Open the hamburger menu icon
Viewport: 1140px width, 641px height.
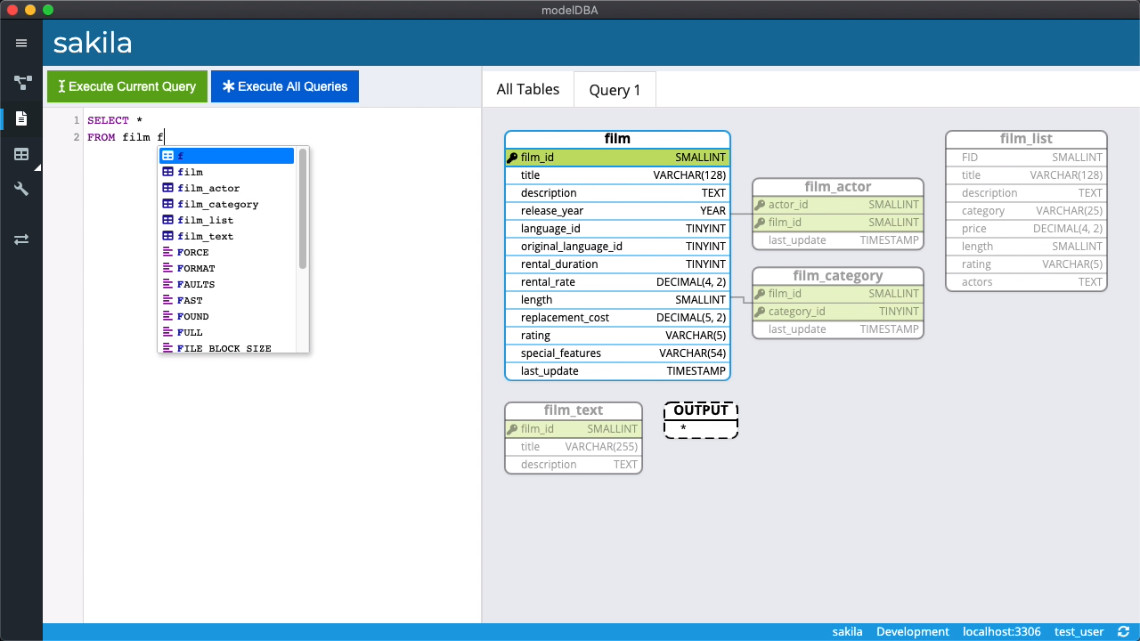click(21, 43)
